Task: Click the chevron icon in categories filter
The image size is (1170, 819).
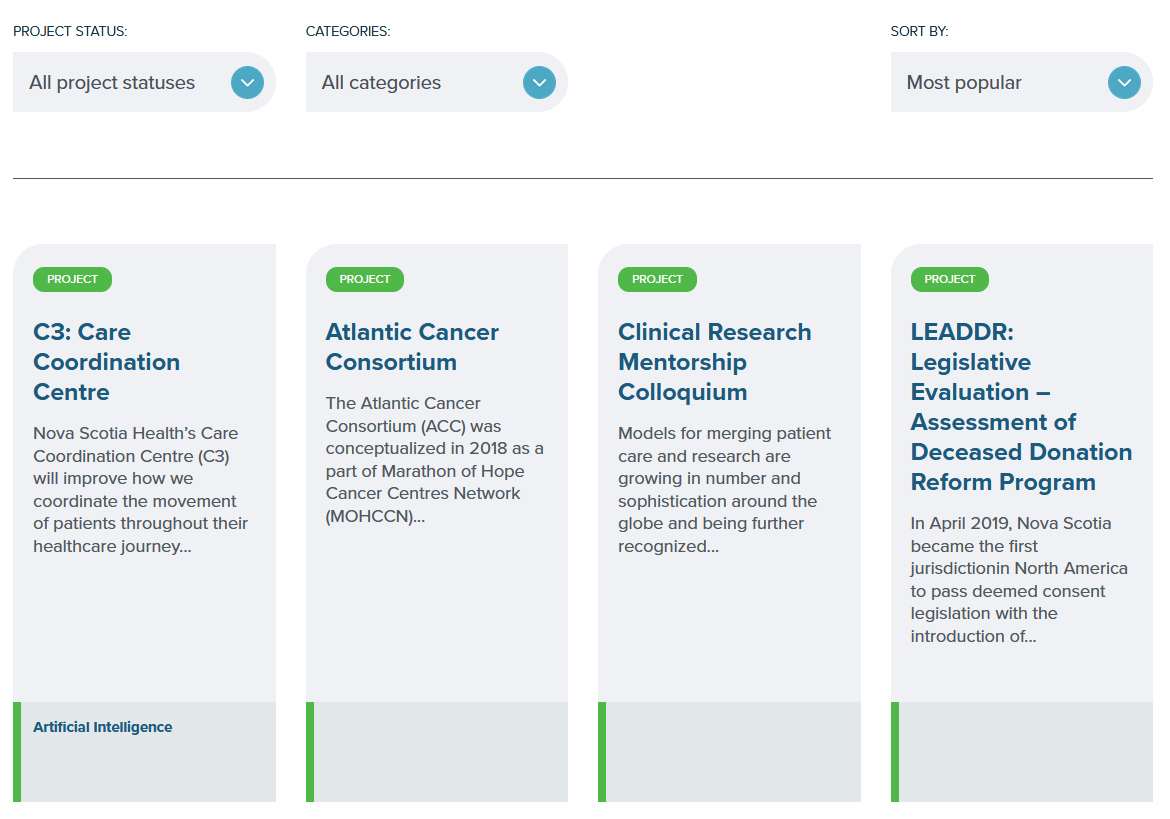Action: 539,82
